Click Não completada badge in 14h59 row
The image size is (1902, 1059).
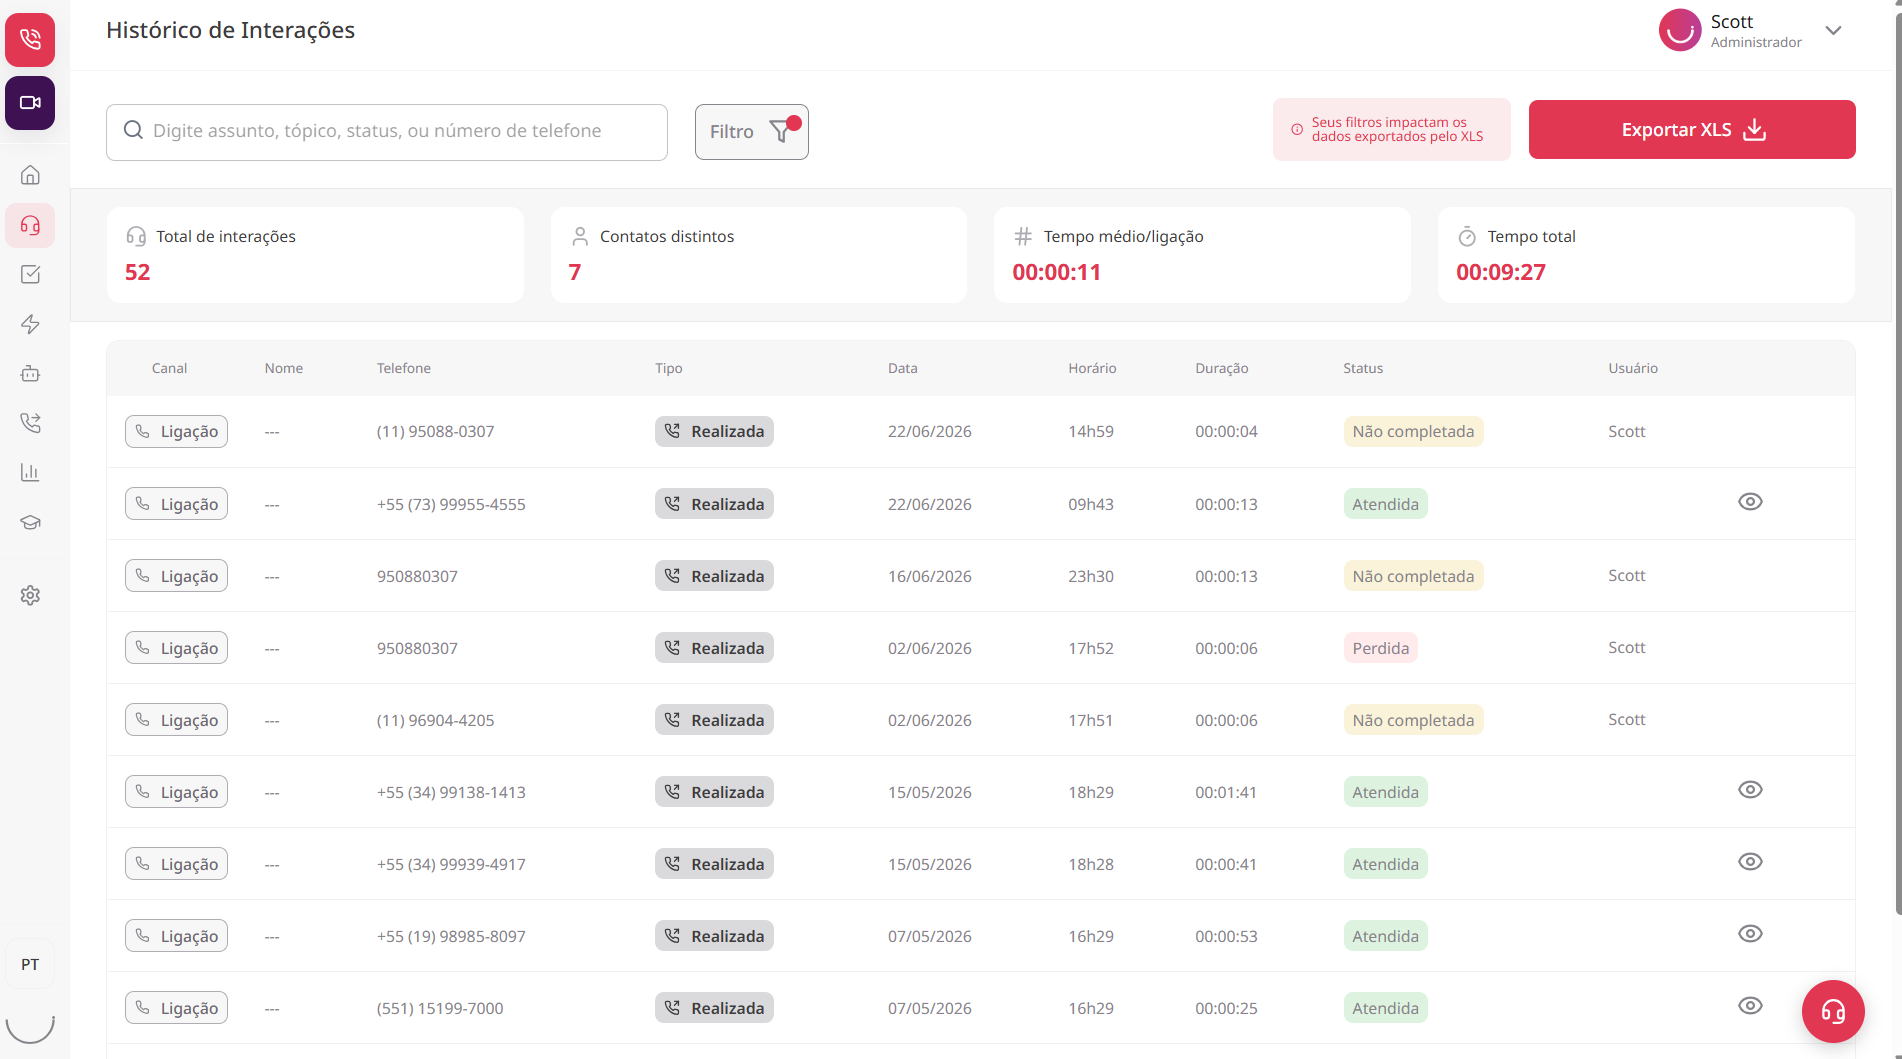pos(1413,432)
